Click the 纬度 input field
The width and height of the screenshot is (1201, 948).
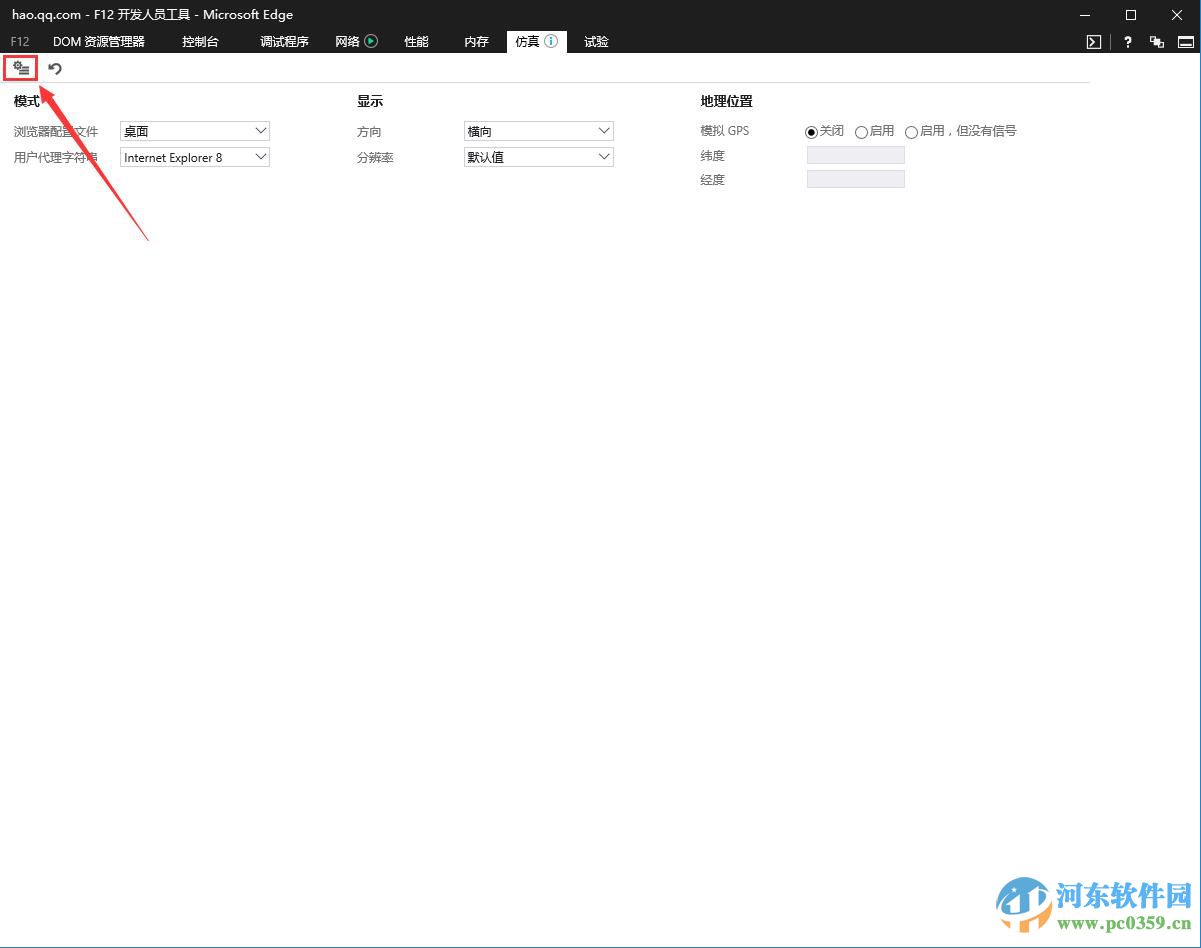pos(855,155)
